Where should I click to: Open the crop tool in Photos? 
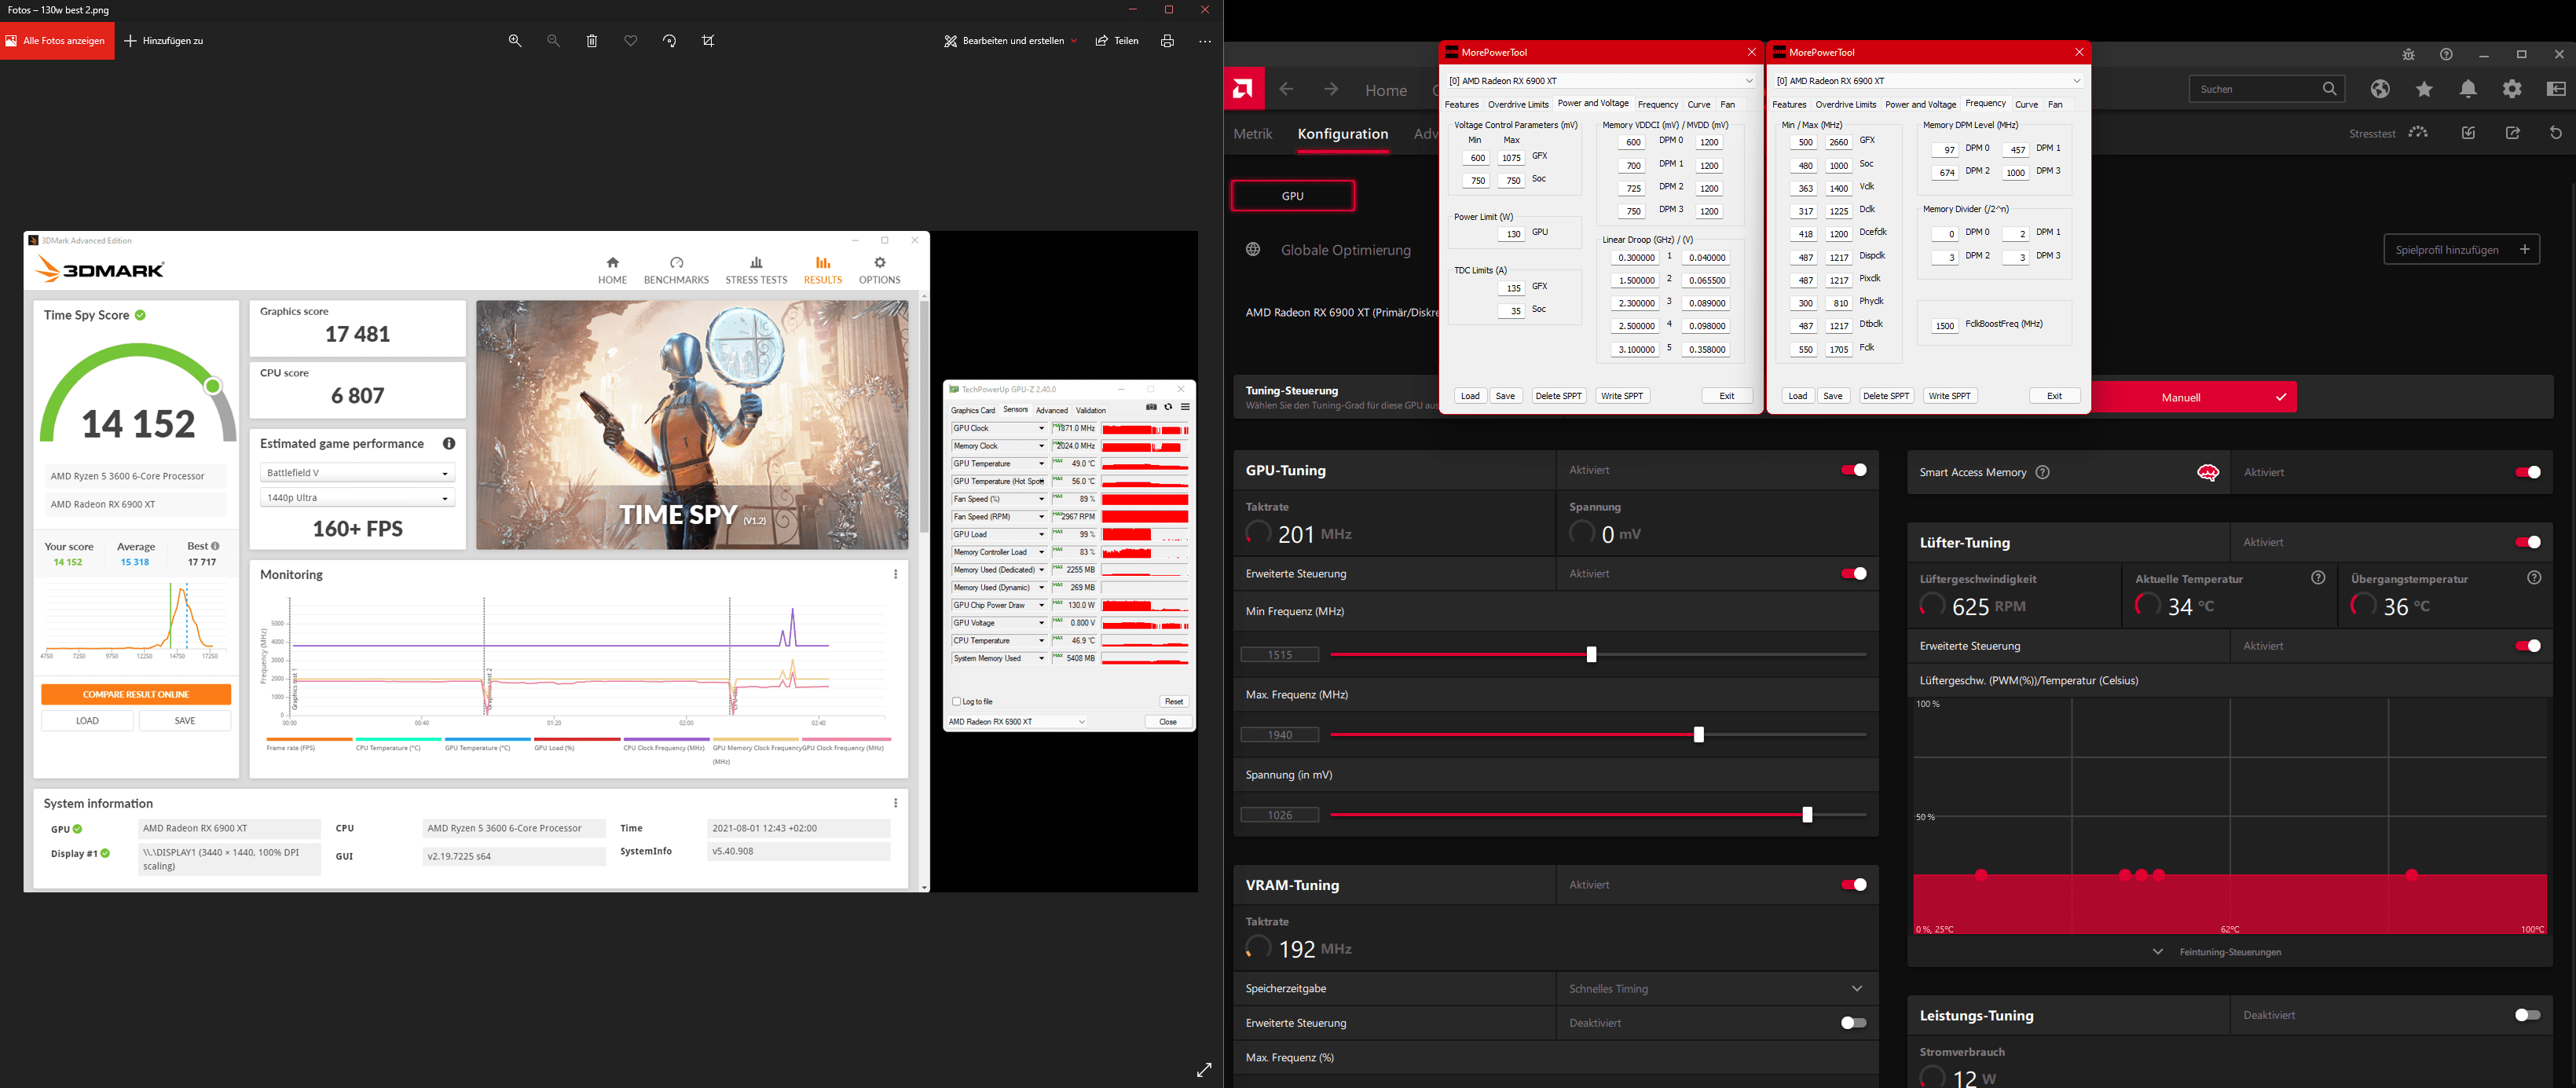pos(708,41)
